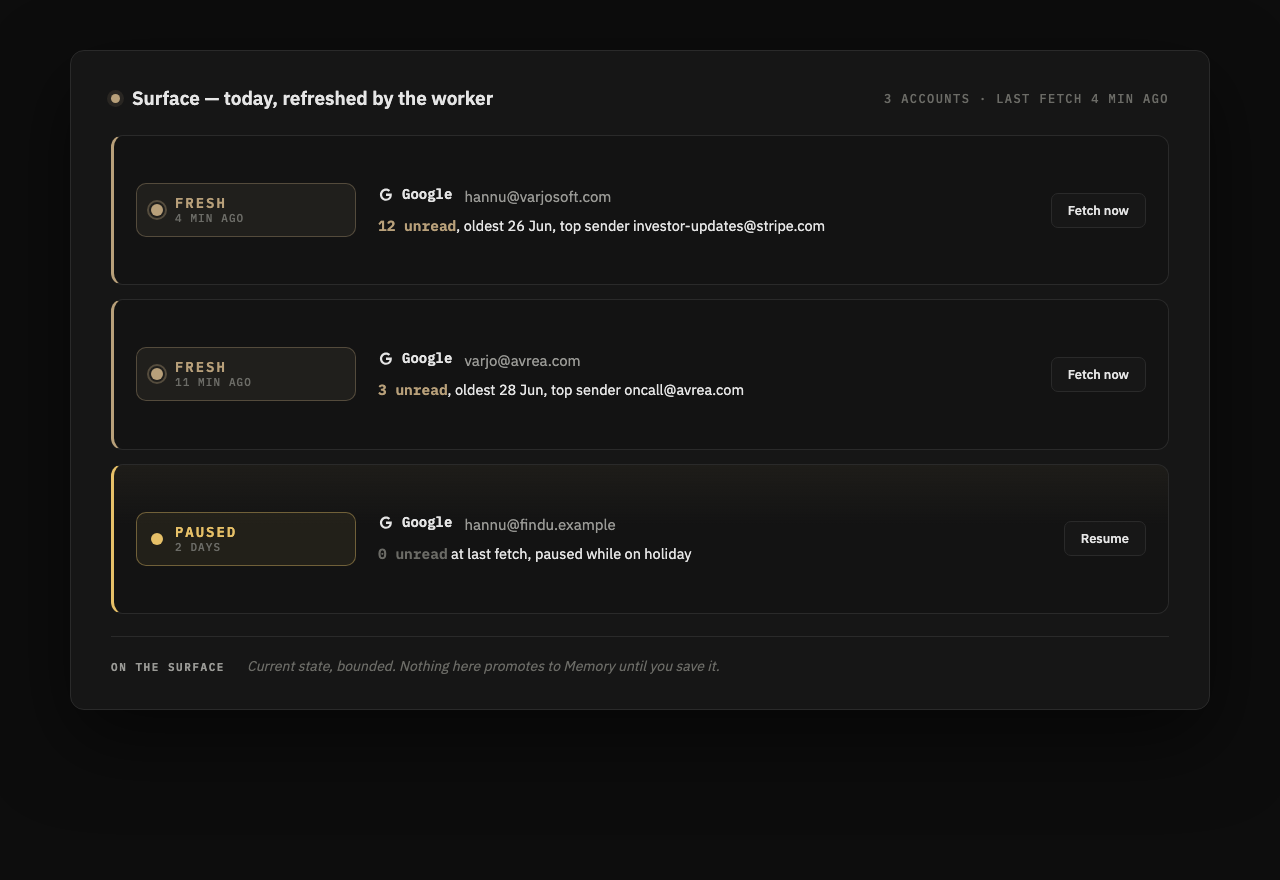Click sender investor-updates@stripe.com

pos(729,226)
